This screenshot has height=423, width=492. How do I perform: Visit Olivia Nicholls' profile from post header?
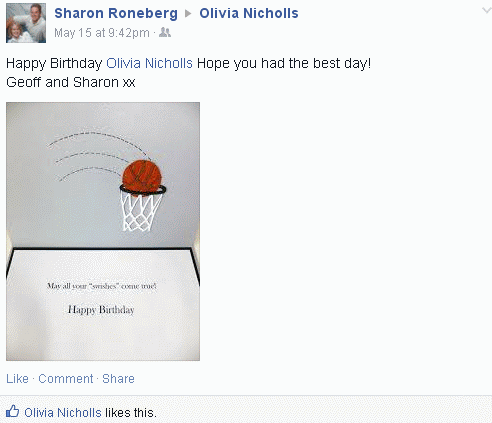click(249, 13)
